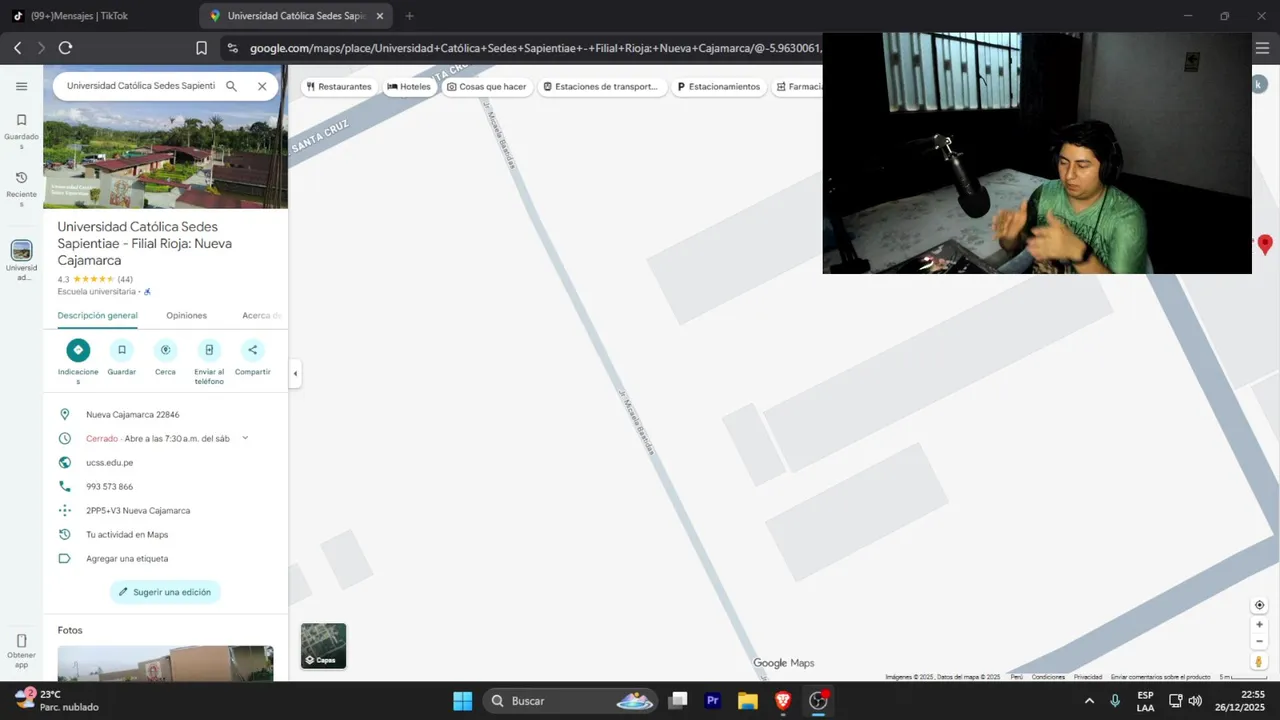
Task: Select the Estacionamientos chip
Action: tap(718, 87)
